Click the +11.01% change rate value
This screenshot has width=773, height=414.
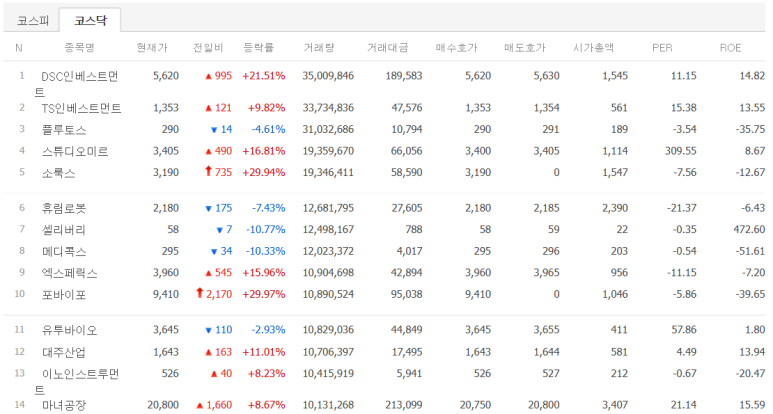click(x=264, y=352)
